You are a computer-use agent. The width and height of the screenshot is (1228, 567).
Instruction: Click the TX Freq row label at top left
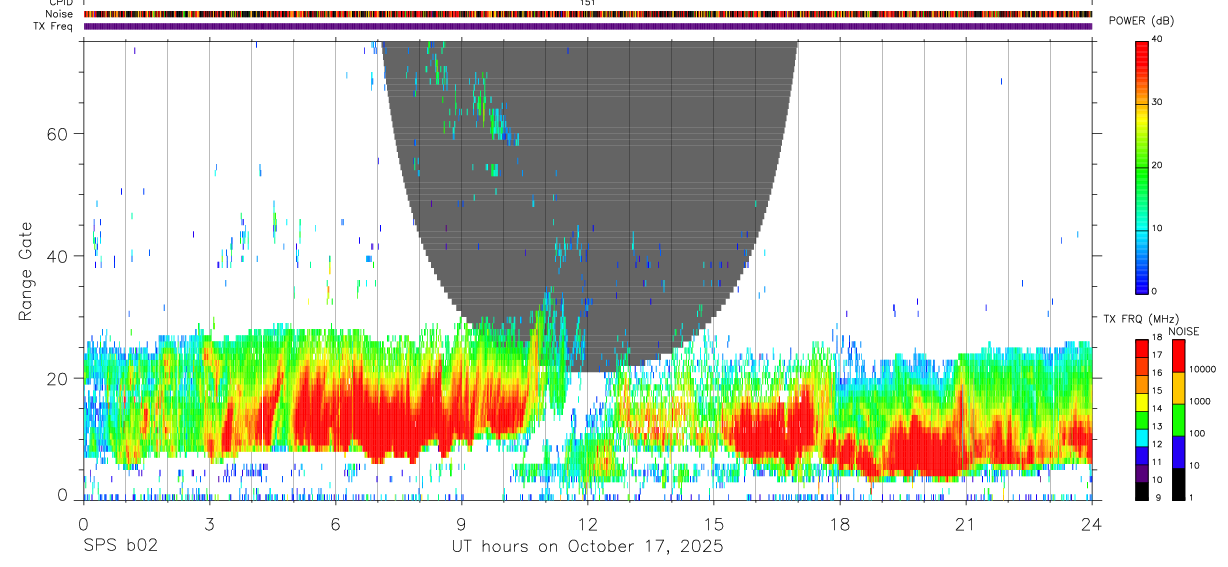53,26
